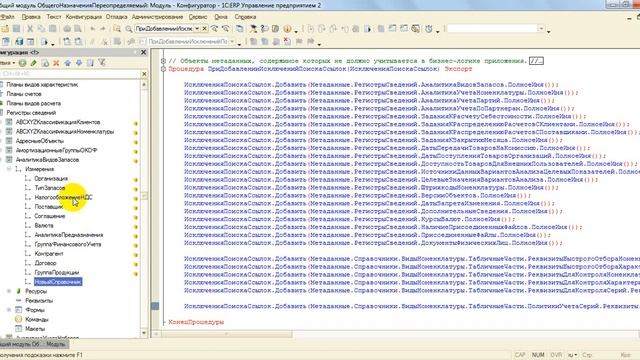This screenshot has height=360, width=640.
Task: Select Планы видов расчета tree node
Action: pos(33,103)
